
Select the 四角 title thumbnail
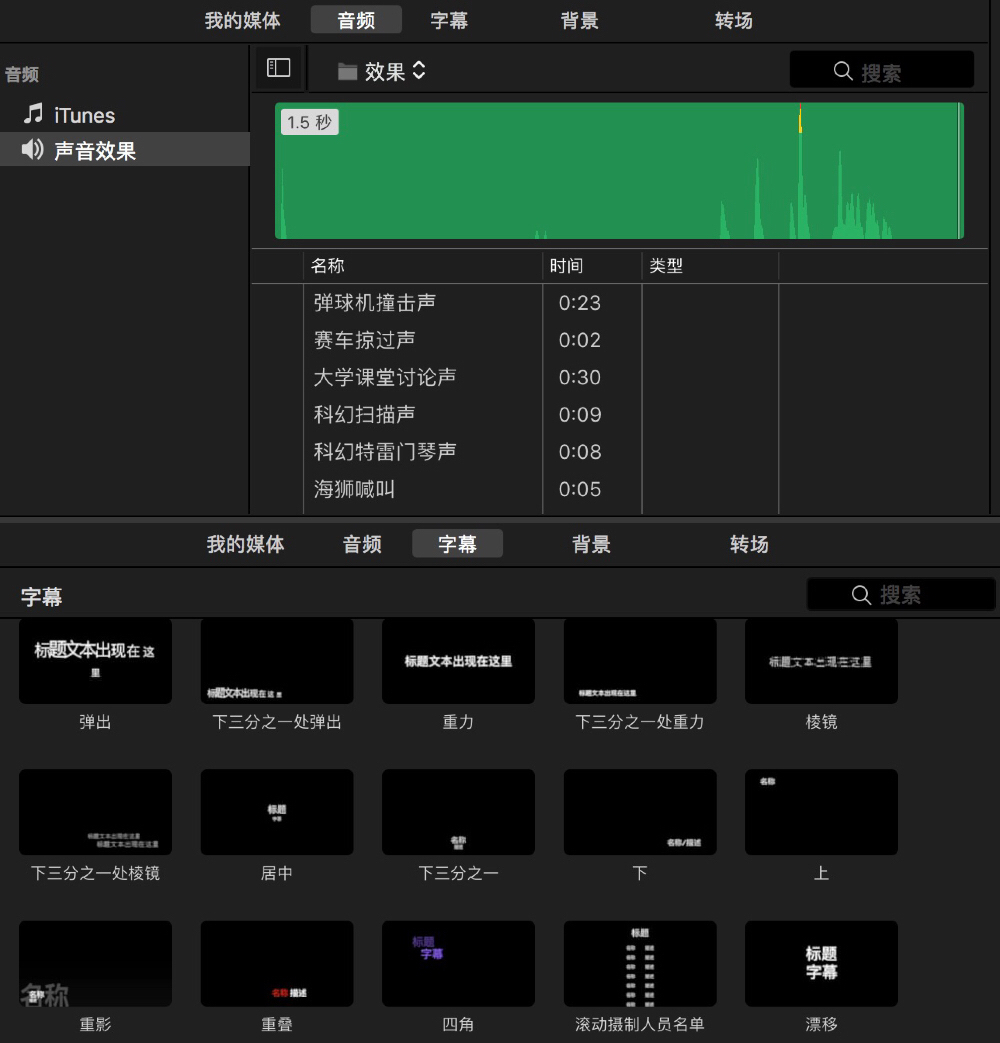coord(458,964)
